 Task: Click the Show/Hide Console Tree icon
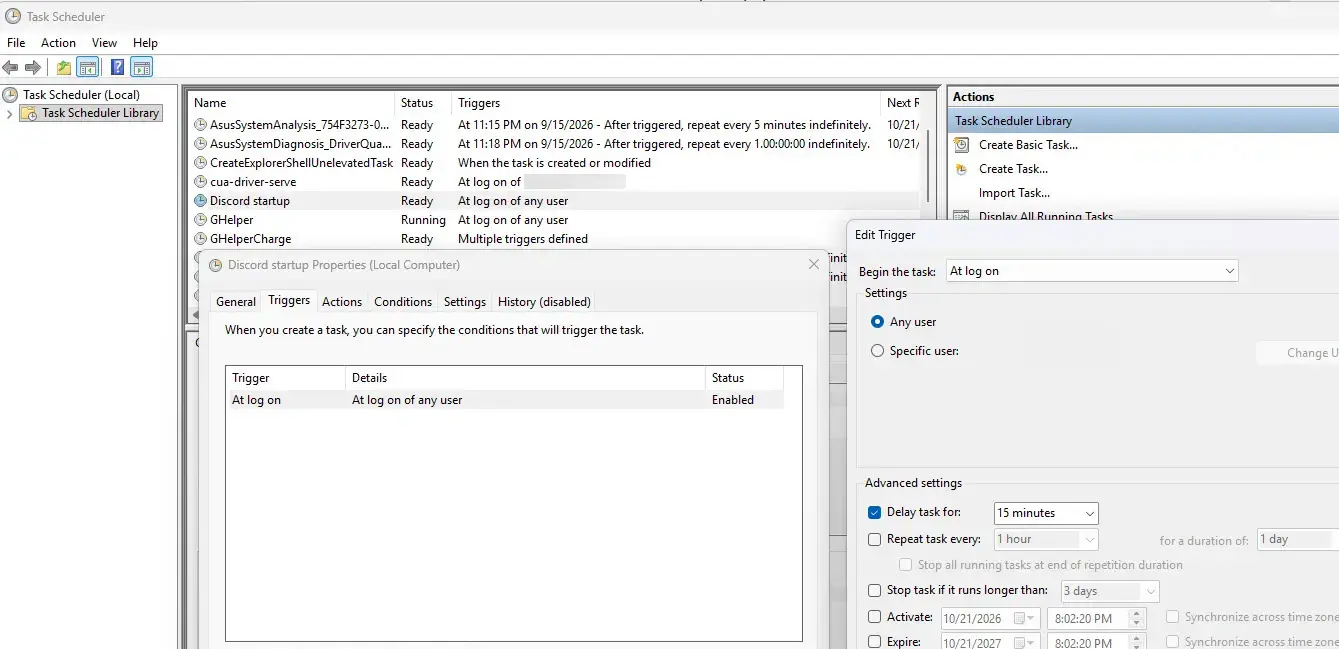88,68
